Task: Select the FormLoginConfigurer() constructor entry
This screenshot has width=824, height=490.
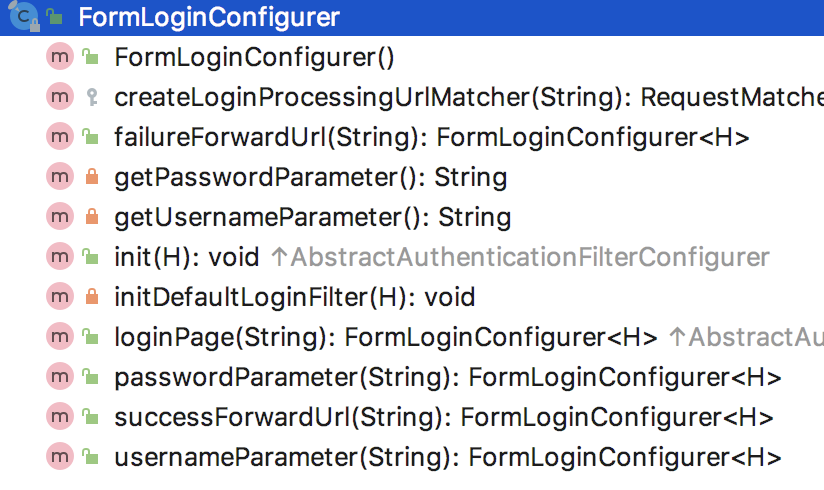Action: tap(254, 57)
